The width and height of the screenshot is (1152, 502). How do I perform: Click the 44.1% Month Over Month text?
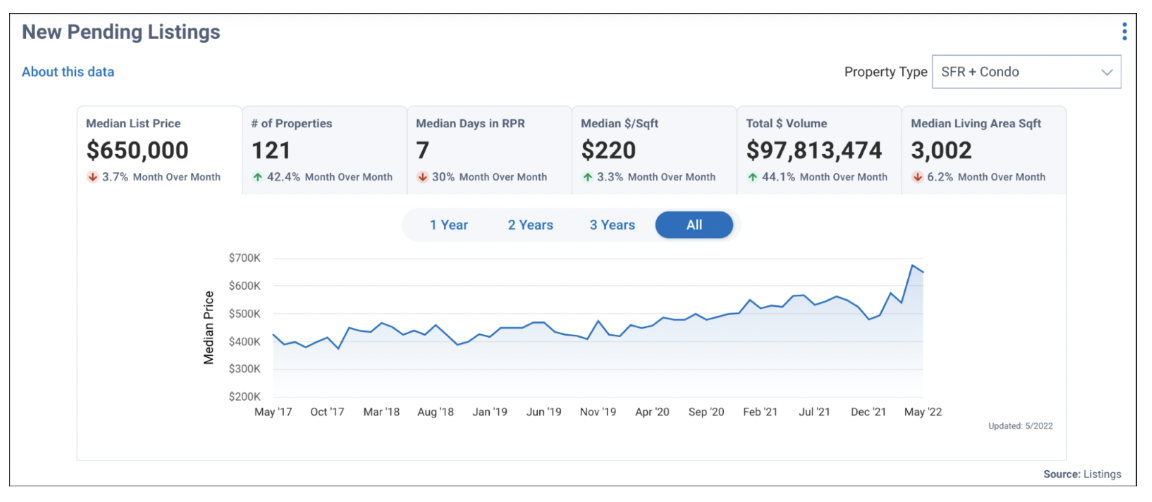pos(824,177)
